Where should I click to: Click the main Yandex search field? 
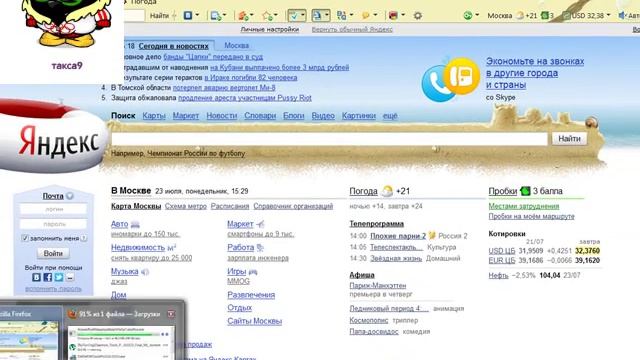click(x=329, y=139)
